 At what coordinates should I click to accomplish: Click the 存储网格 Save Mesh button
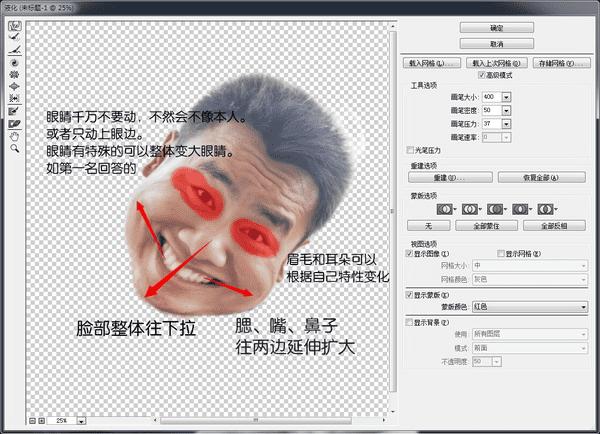pos(562,63)
